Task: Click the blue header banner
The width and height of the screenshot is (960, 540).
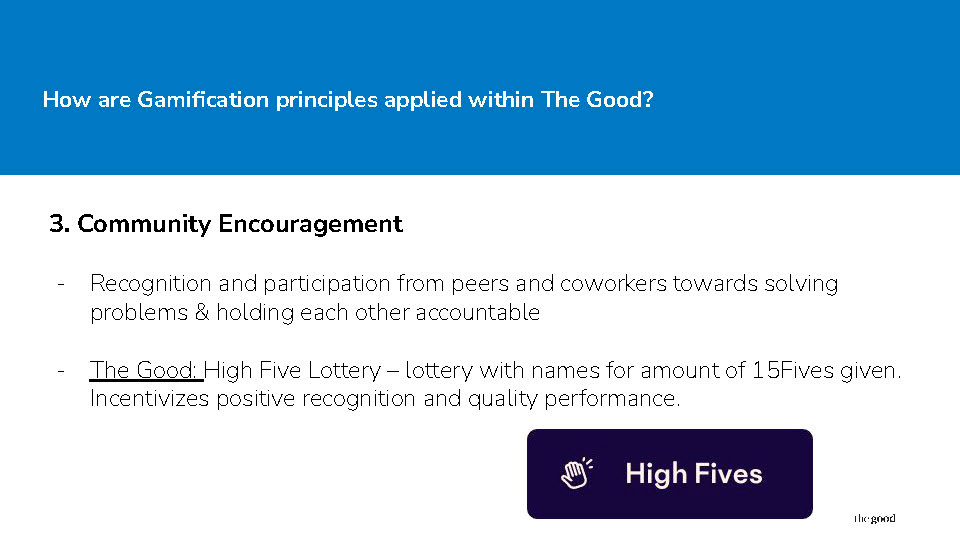Action: point(480,88)
